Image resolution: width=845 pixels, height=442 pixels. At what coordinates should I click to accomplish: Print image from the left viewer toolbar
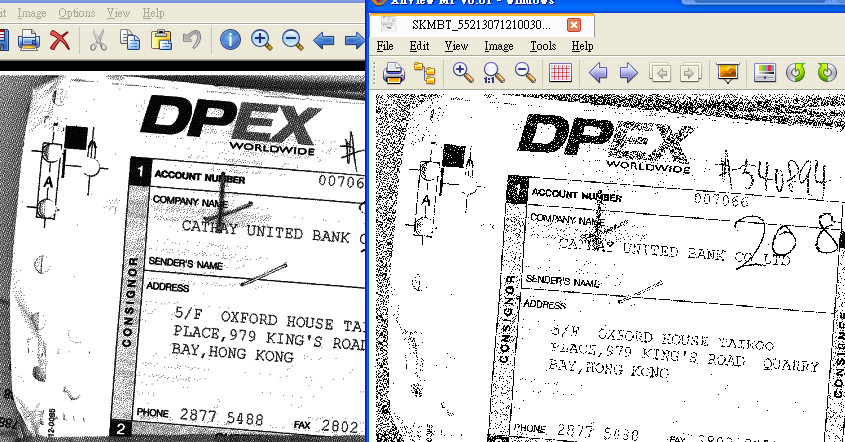click(29, 40)
